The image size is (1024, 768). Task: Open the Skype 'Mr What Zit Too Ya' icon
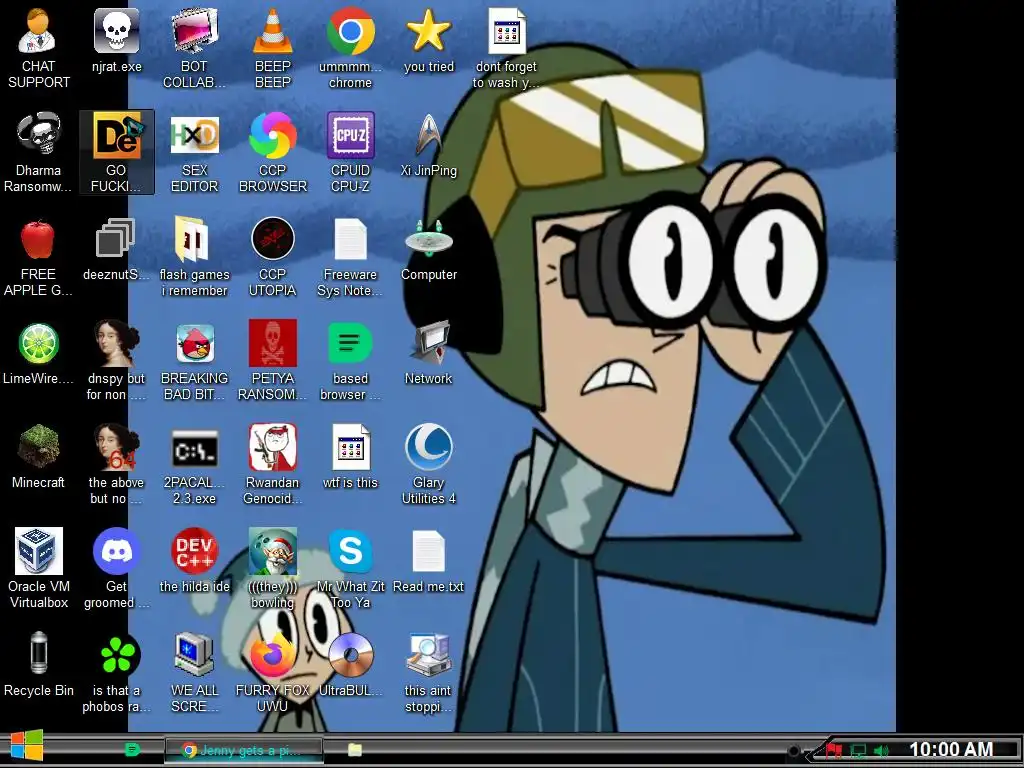(350, 568)
